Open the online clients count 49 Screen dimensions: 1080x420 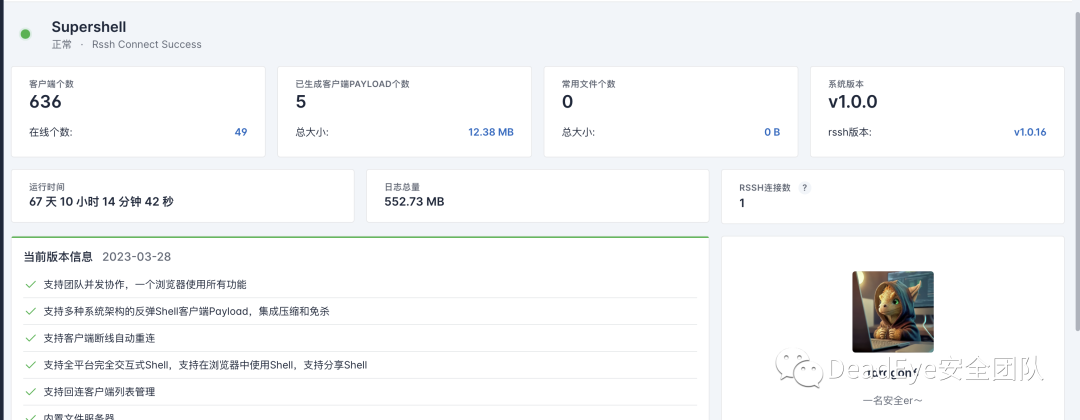pyautogui.click(x=240, y=132)
